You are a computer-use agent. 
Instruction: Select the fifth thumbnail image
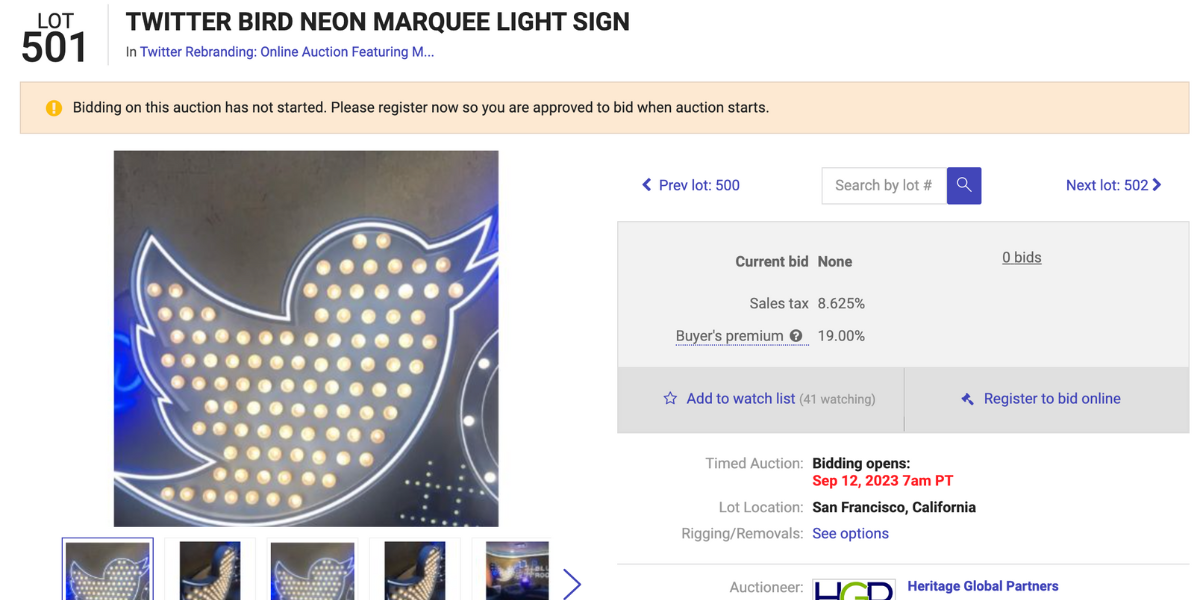click(517, 570)
